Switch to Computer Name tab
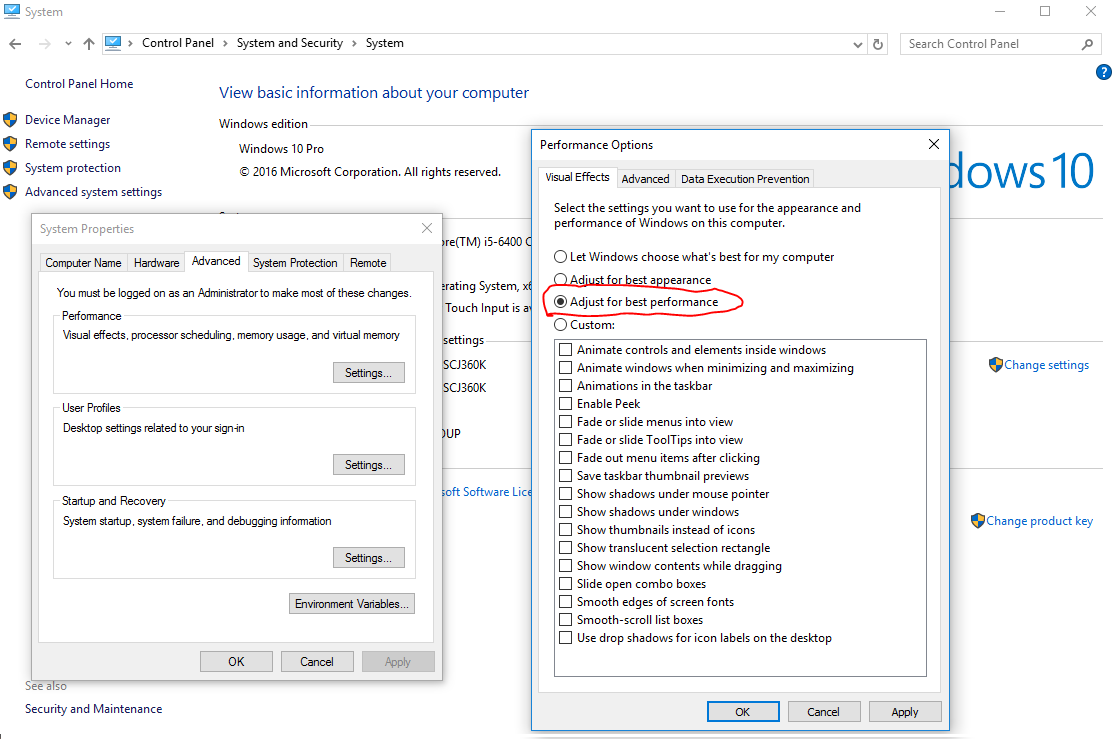The height and width of the screenshot is (739, 1117). coord(83,263)
